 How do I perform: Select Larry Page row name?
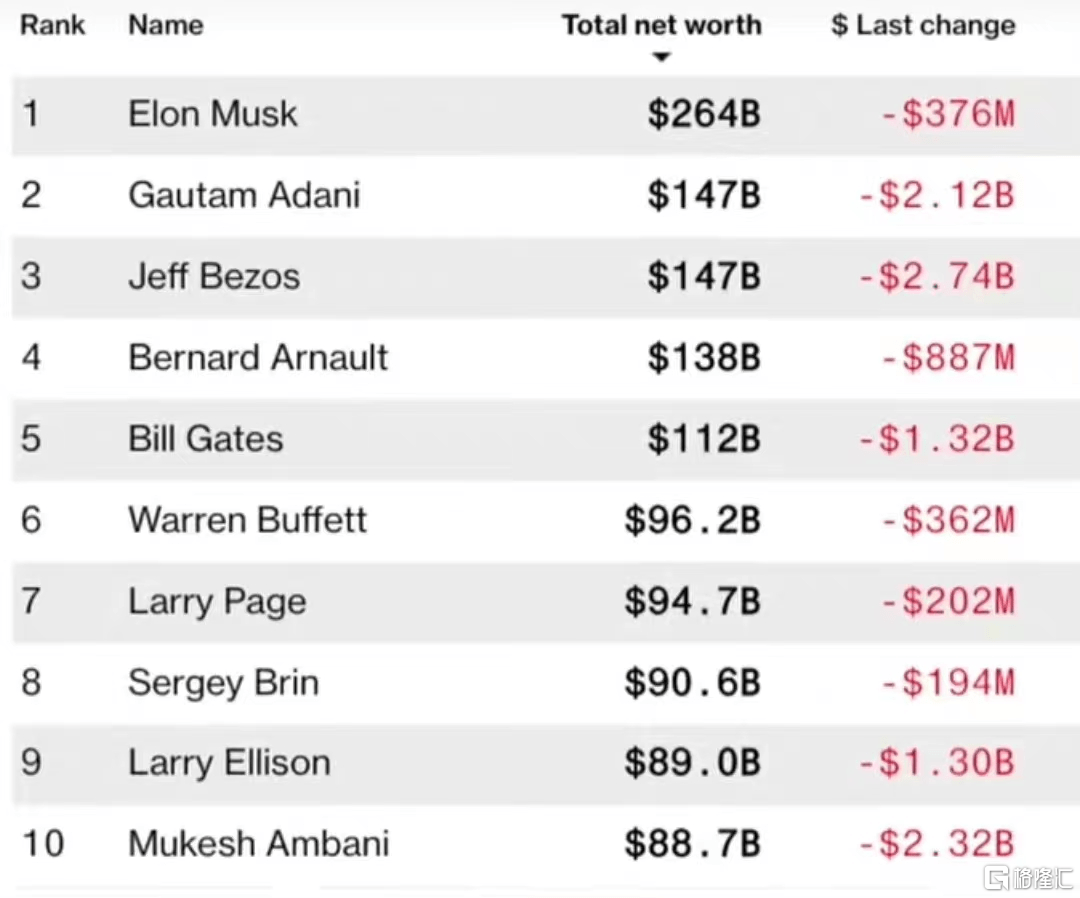(x=217, y=602)
